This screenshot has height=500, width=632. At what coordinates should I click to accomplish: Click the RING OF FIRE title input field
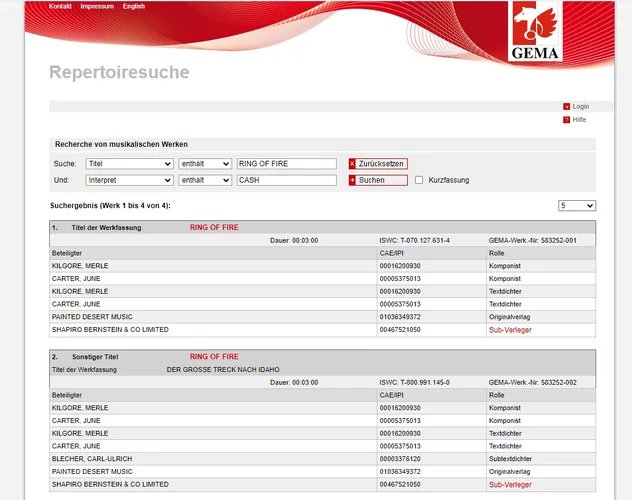[286, 164]
